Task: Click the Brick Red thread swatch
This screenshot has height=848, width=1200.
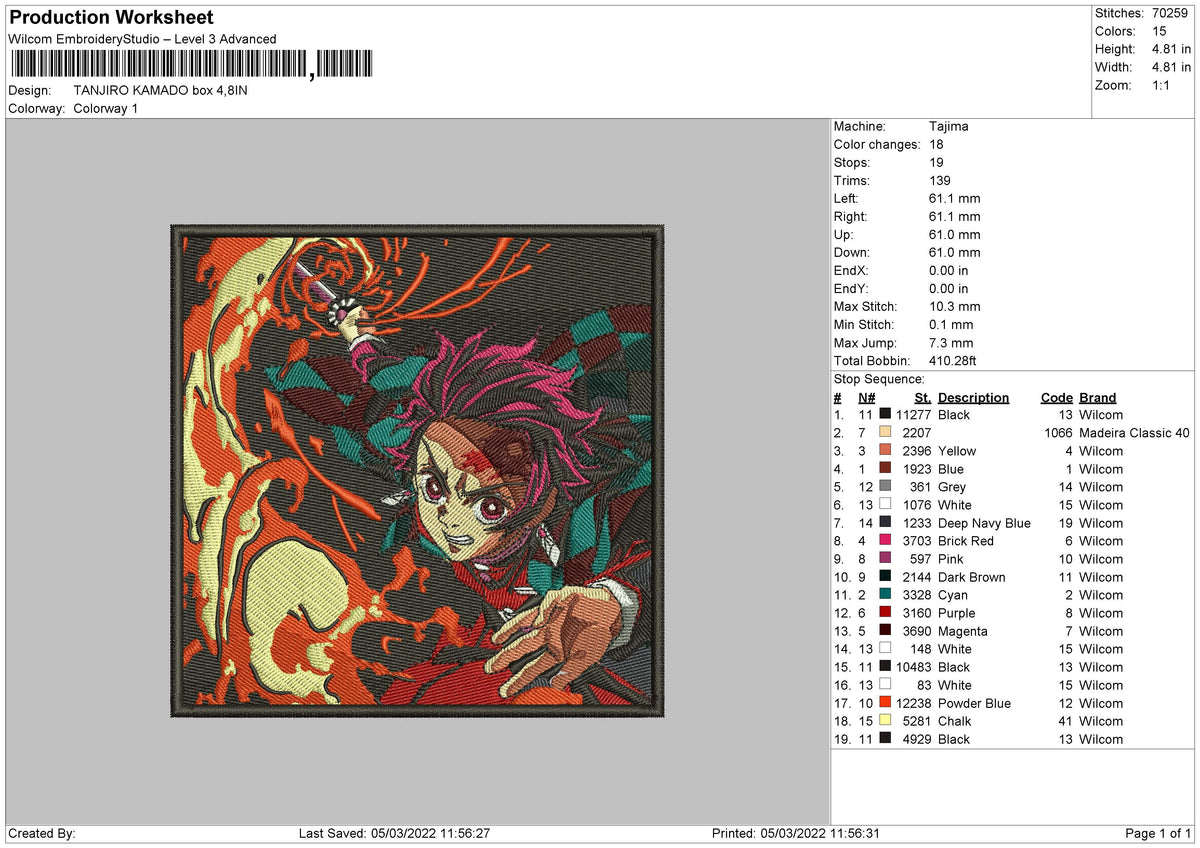Action: coord(885,541)
